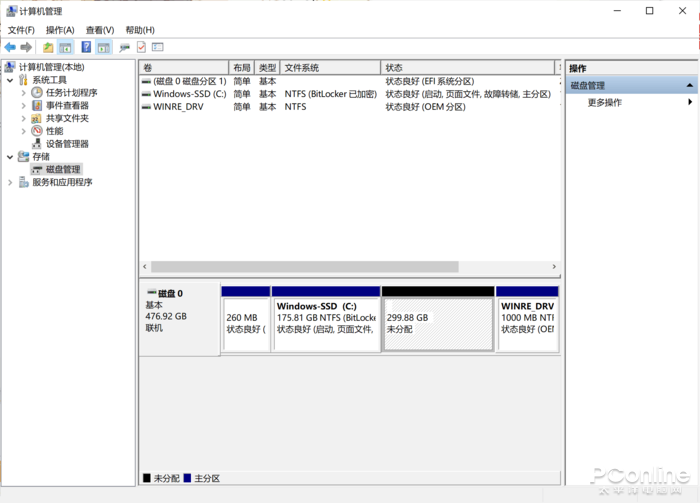
Task: Click the 事件查看器 icon
Action: [37, 105]
